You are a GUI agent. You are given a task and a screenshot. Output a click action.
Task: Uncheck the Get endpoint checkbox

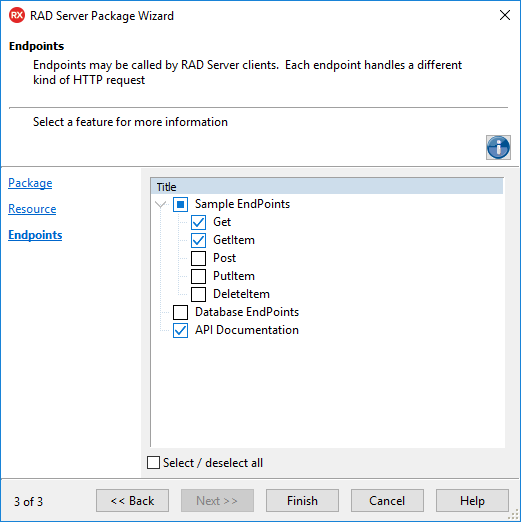(x=198, y=222)
